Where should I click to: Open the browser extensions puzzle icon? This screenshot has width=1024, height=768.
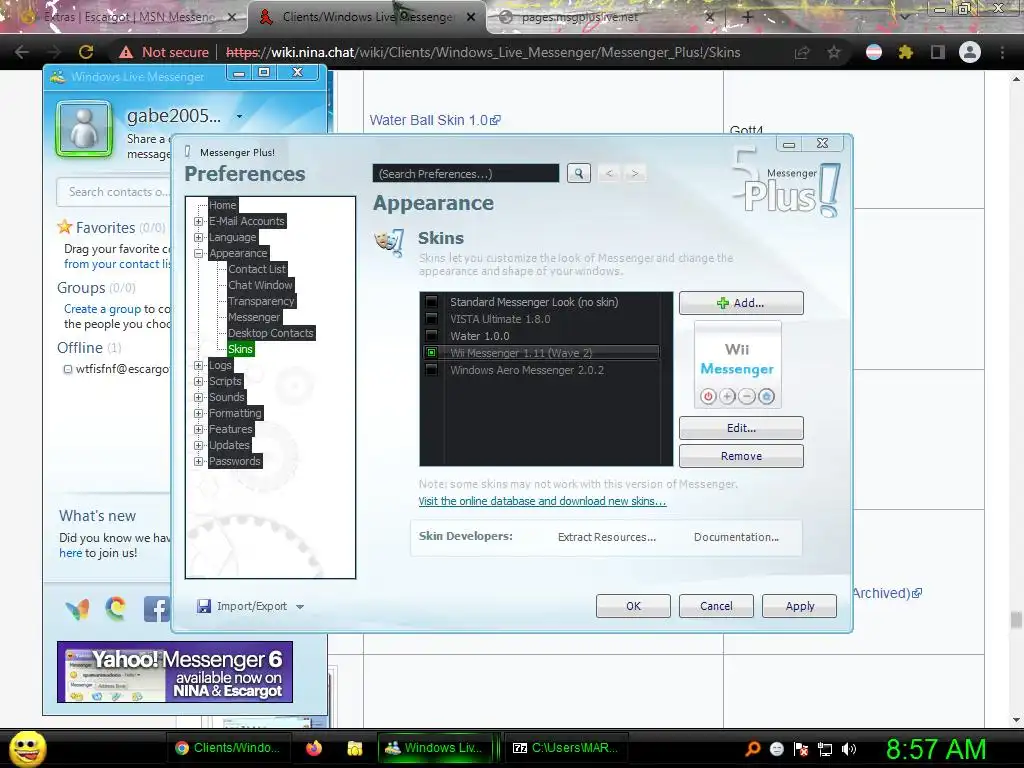click(905, 52)
